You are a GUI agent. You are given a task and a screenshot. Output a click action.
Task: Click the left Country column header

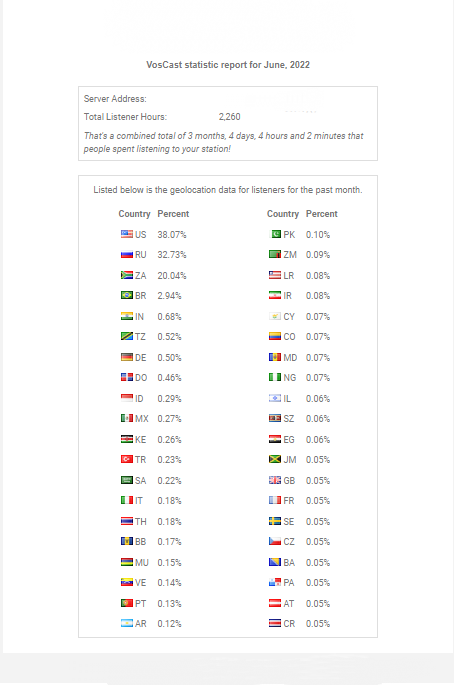tap(134, 214)
